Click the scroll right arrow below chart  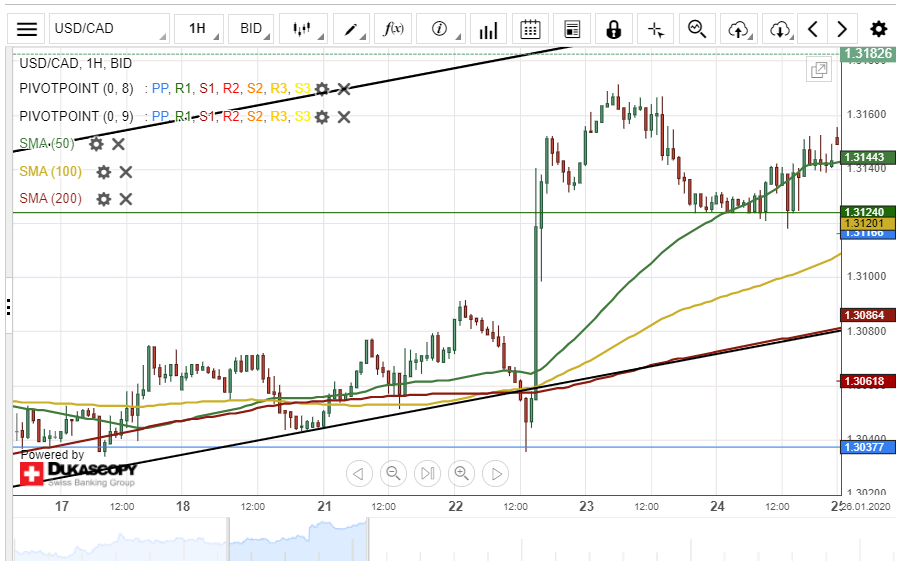coord(495,473)
